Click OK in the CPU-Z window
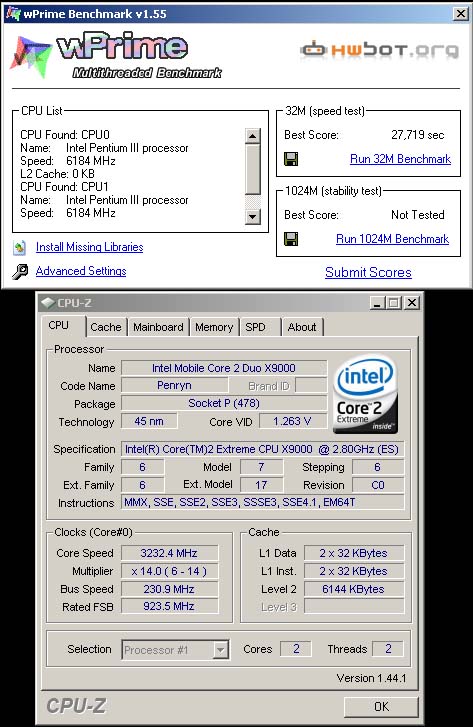 tap(381, 707)
